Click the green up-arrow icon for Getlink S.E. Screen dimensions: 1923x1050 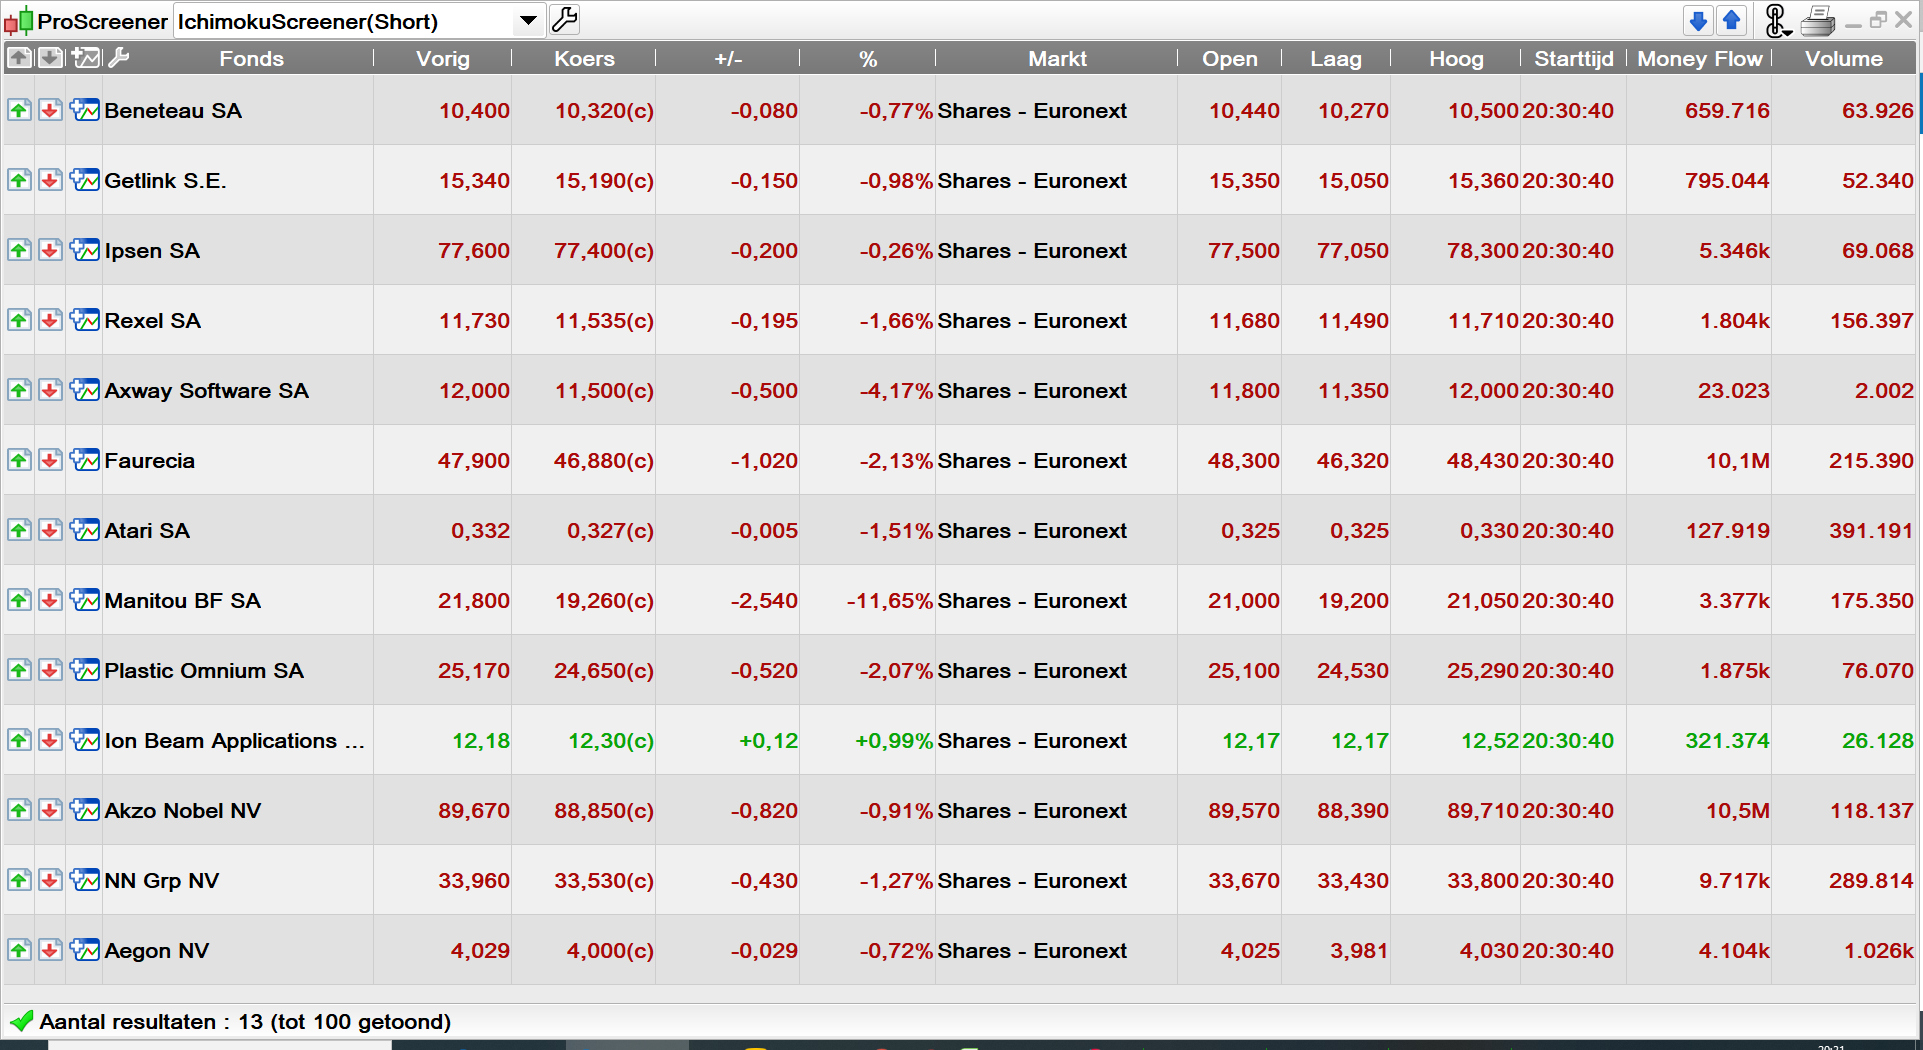(x=19, y=180)
